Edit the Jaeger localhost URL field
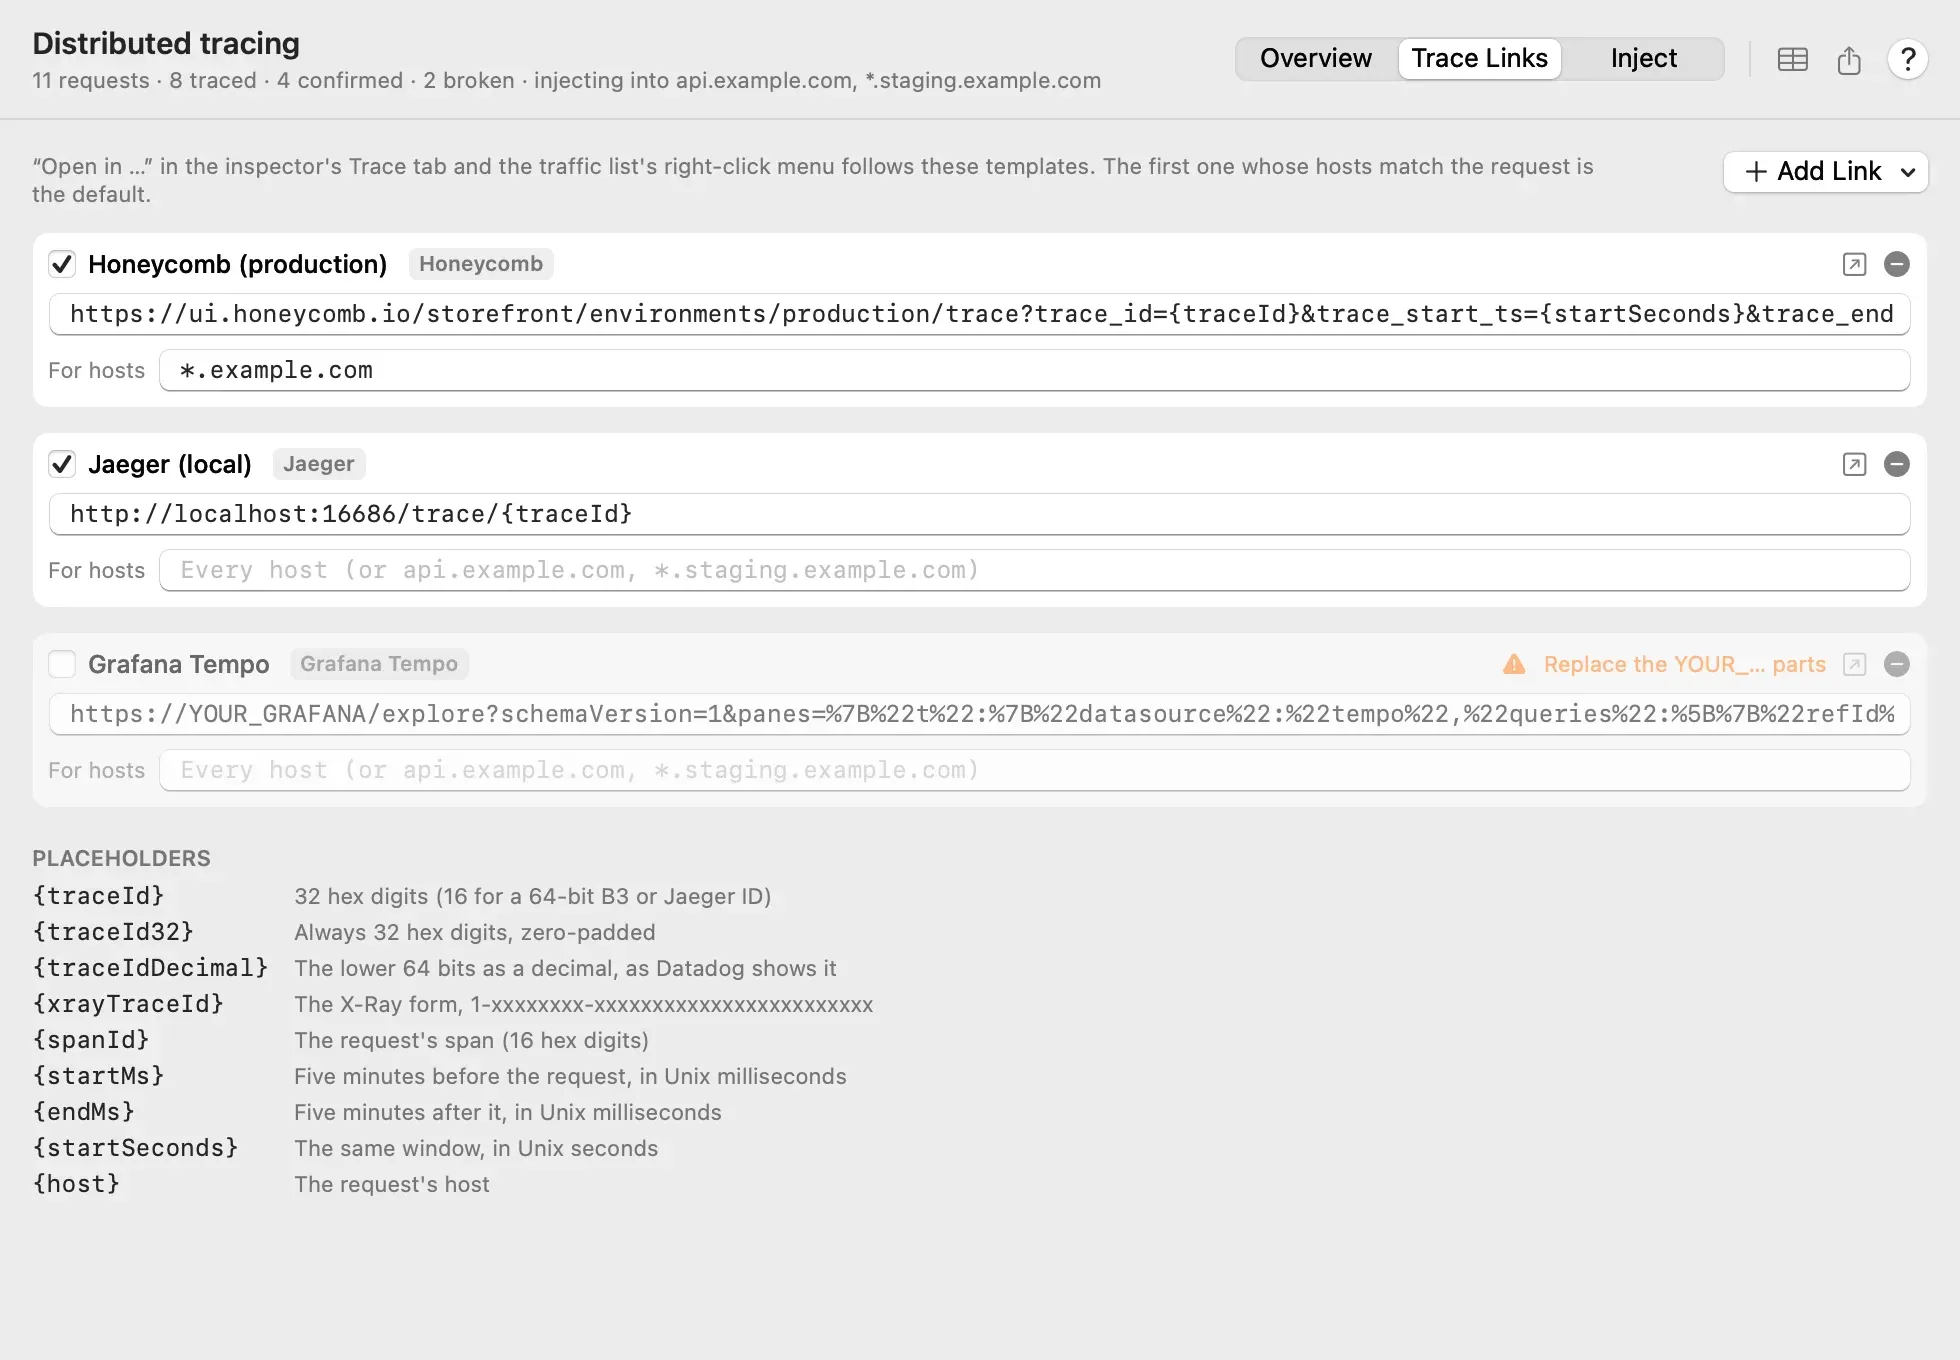1960x1360 pixels. (980, 514)
